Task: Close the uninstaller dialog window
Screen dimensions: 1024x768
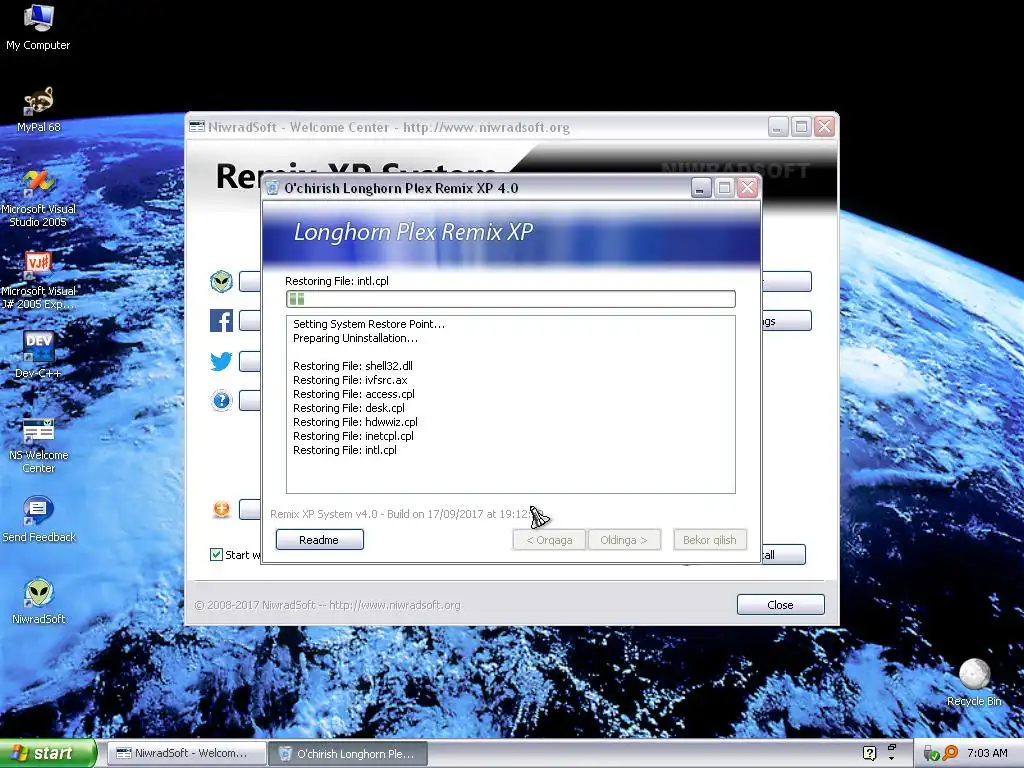Action: coord(748,188)
